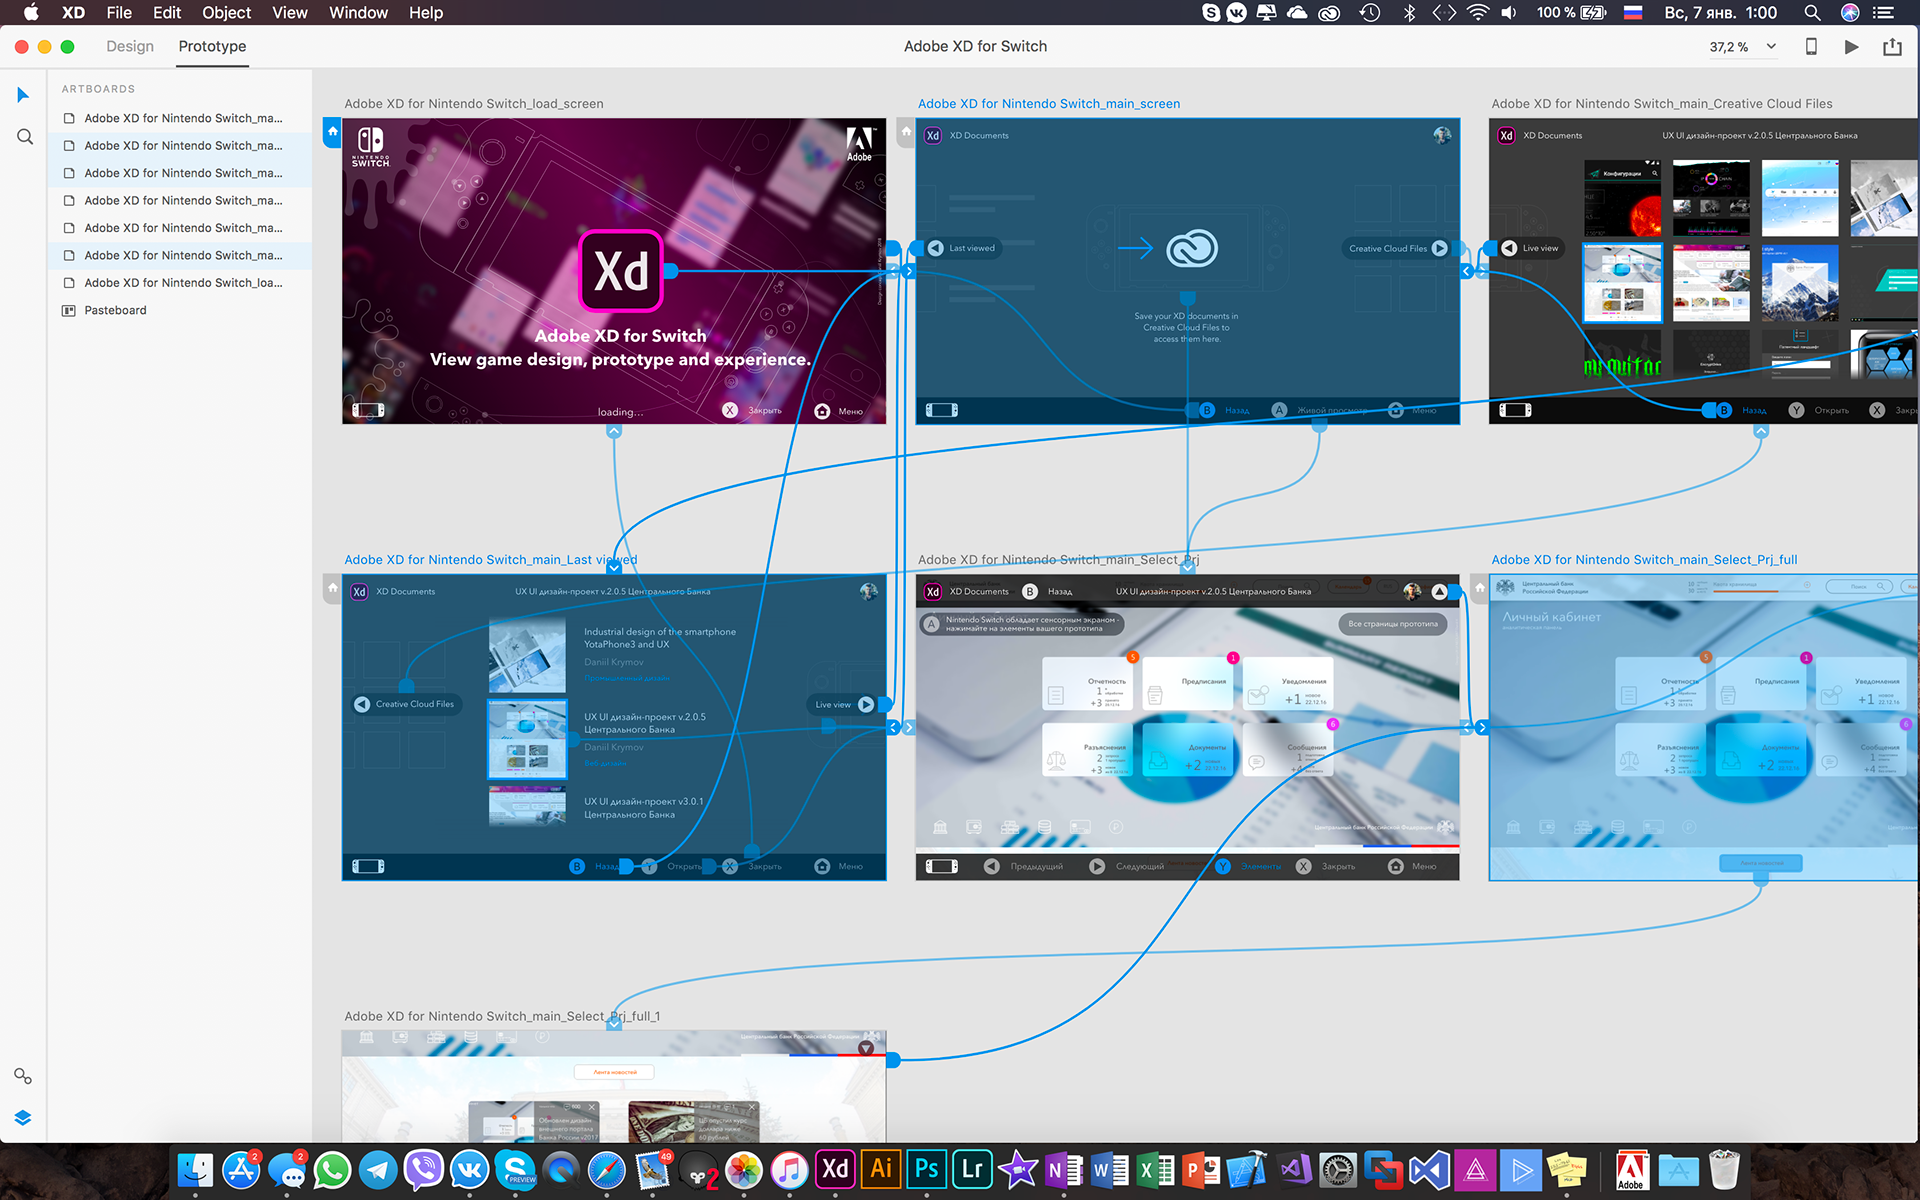
Task: Click the Bluetooth icon in menu bar
Action: pyautogui.click(x=1409, y=13)
